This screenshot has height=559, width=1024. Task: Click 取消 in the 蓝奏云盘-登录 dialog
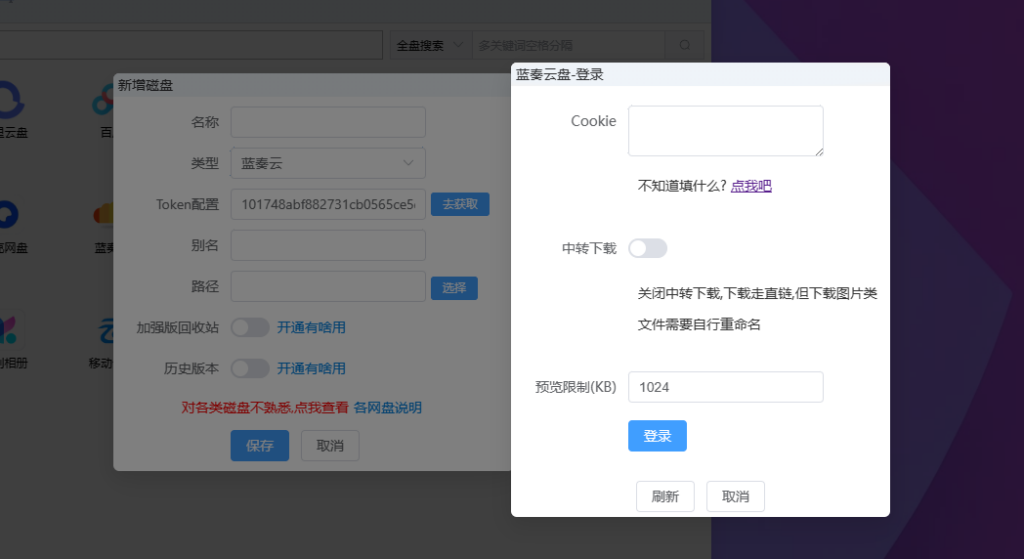coord(735,496)
